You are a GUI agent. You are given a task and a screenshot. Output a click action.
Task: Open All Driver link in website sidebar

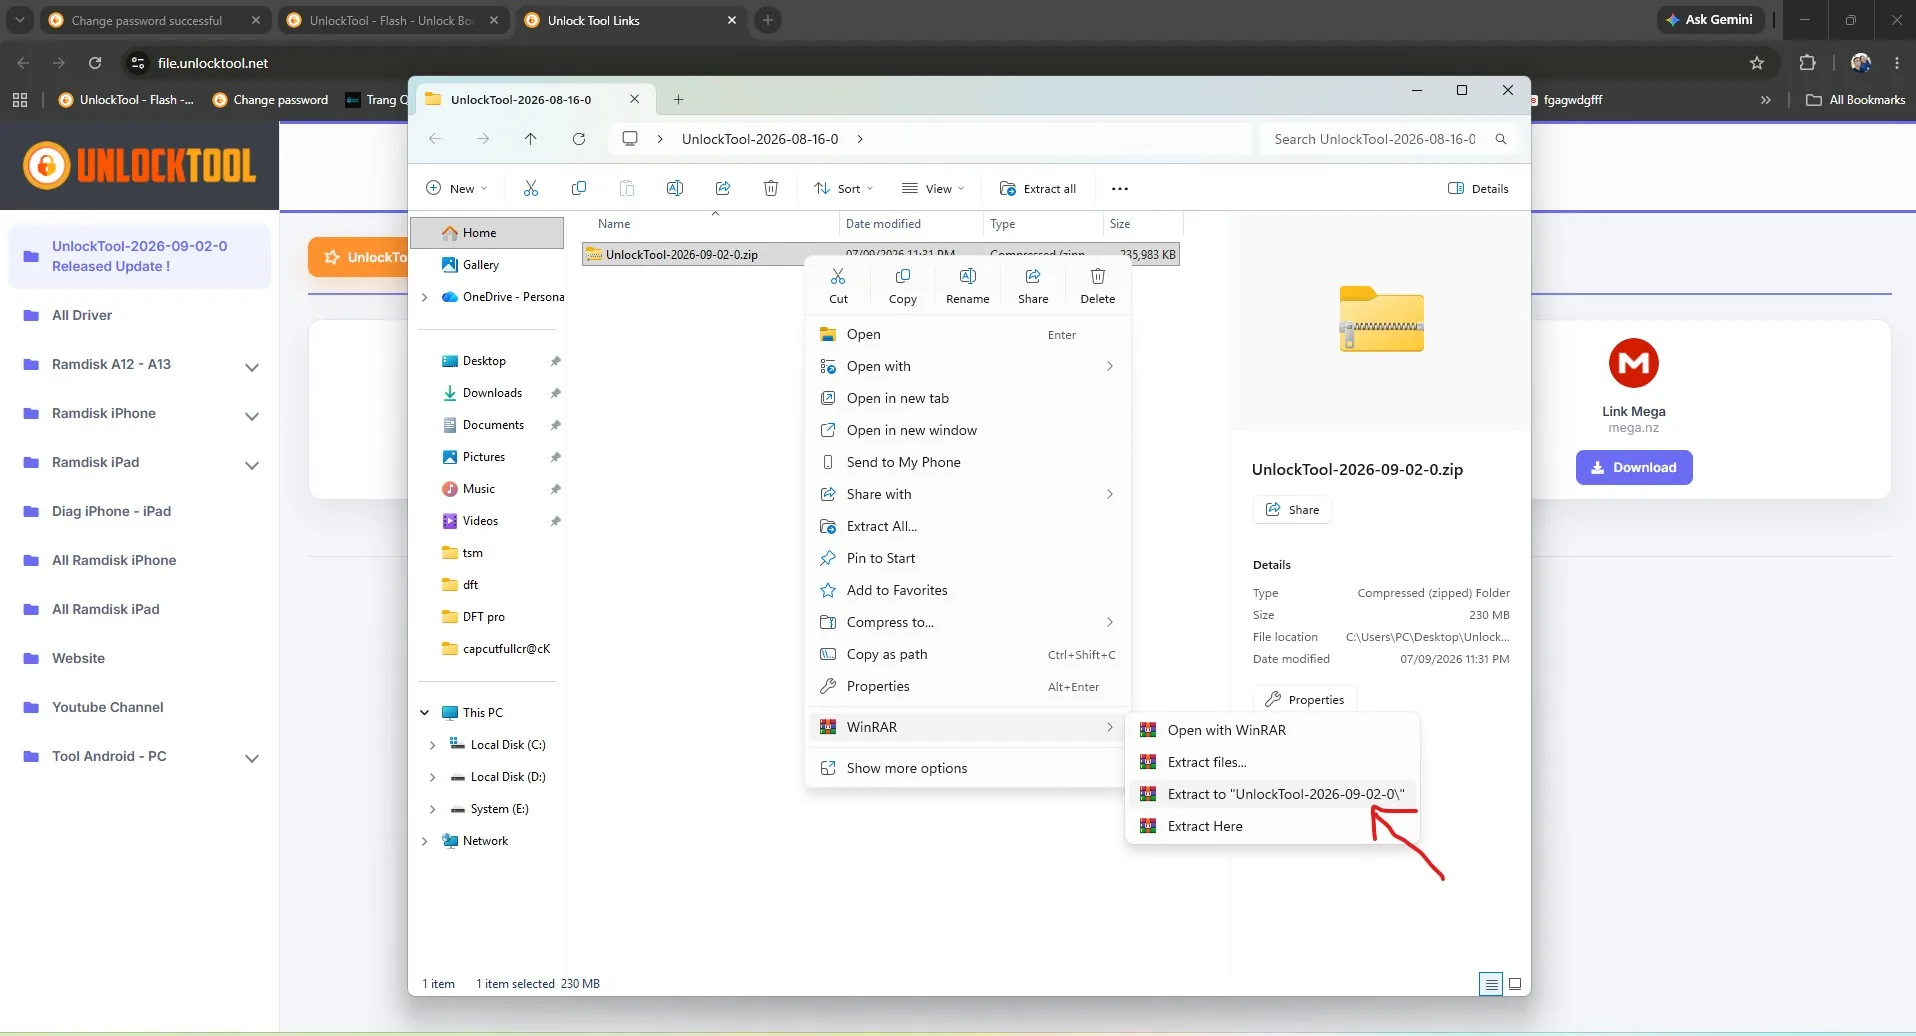click(82, 315)
